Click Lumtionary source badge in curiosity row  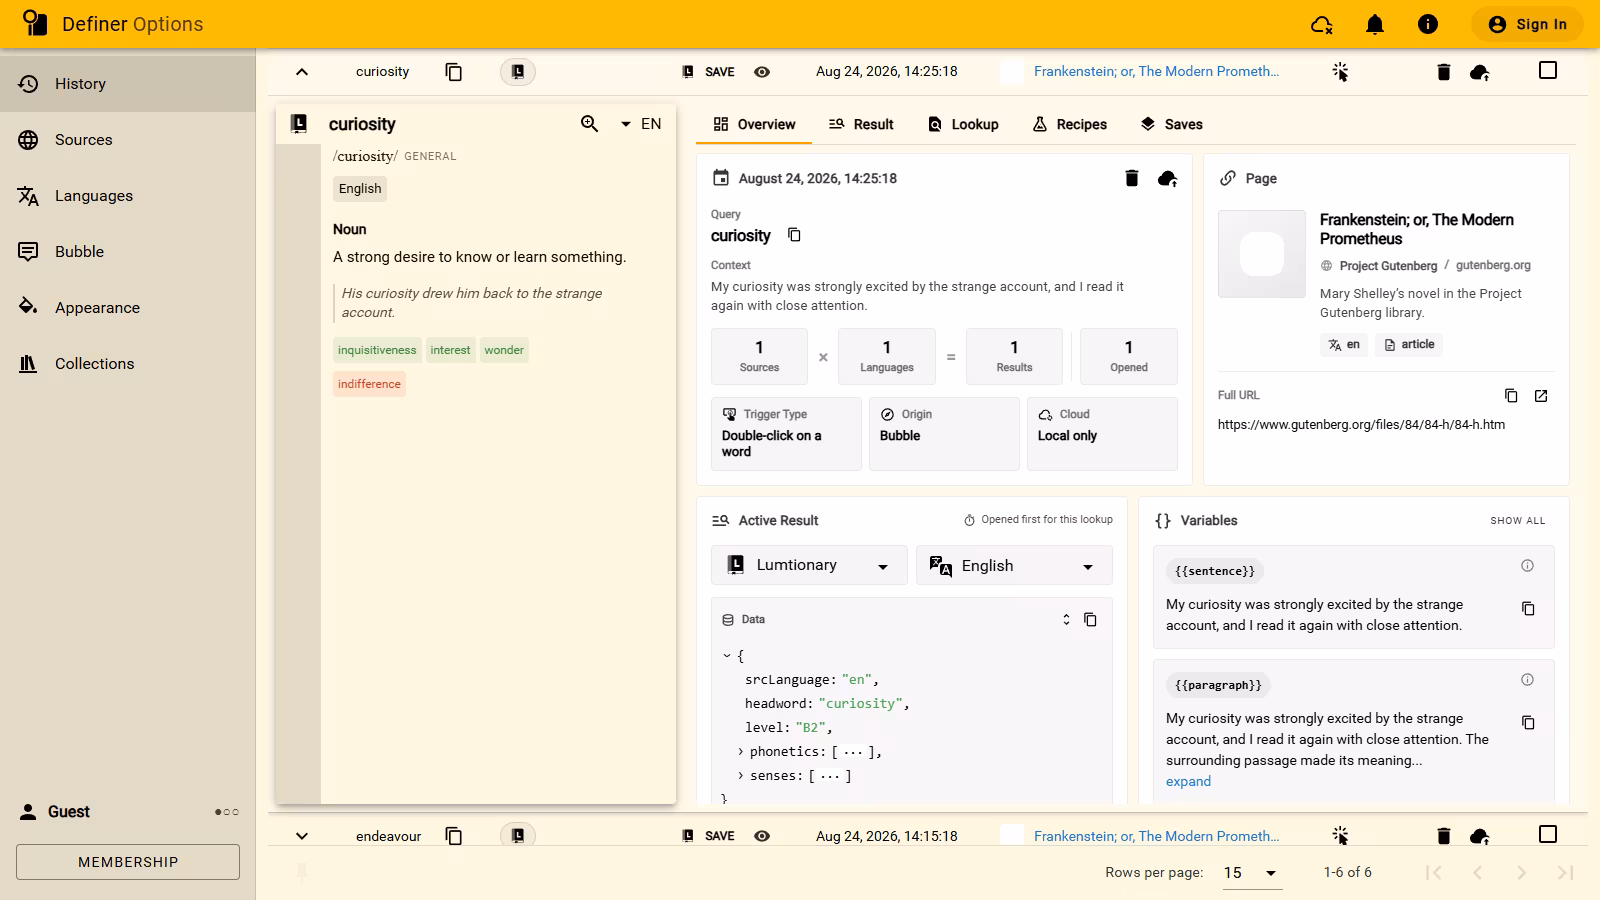click(518, 72)
